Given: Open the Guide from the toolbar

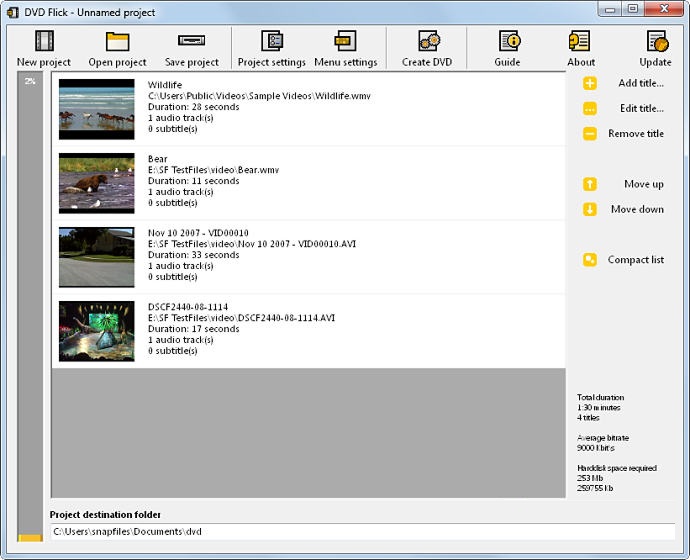Looking at the screenshot, I should pos(507,42).
